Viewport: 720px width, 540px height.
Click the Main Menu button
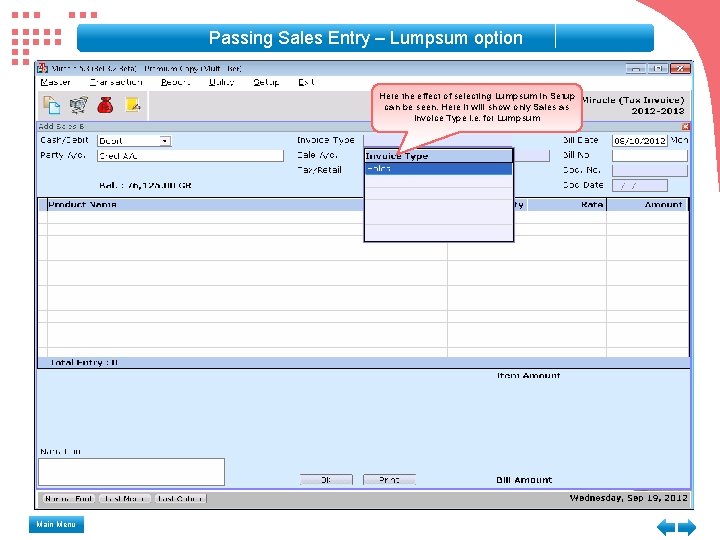pos(56,524)
